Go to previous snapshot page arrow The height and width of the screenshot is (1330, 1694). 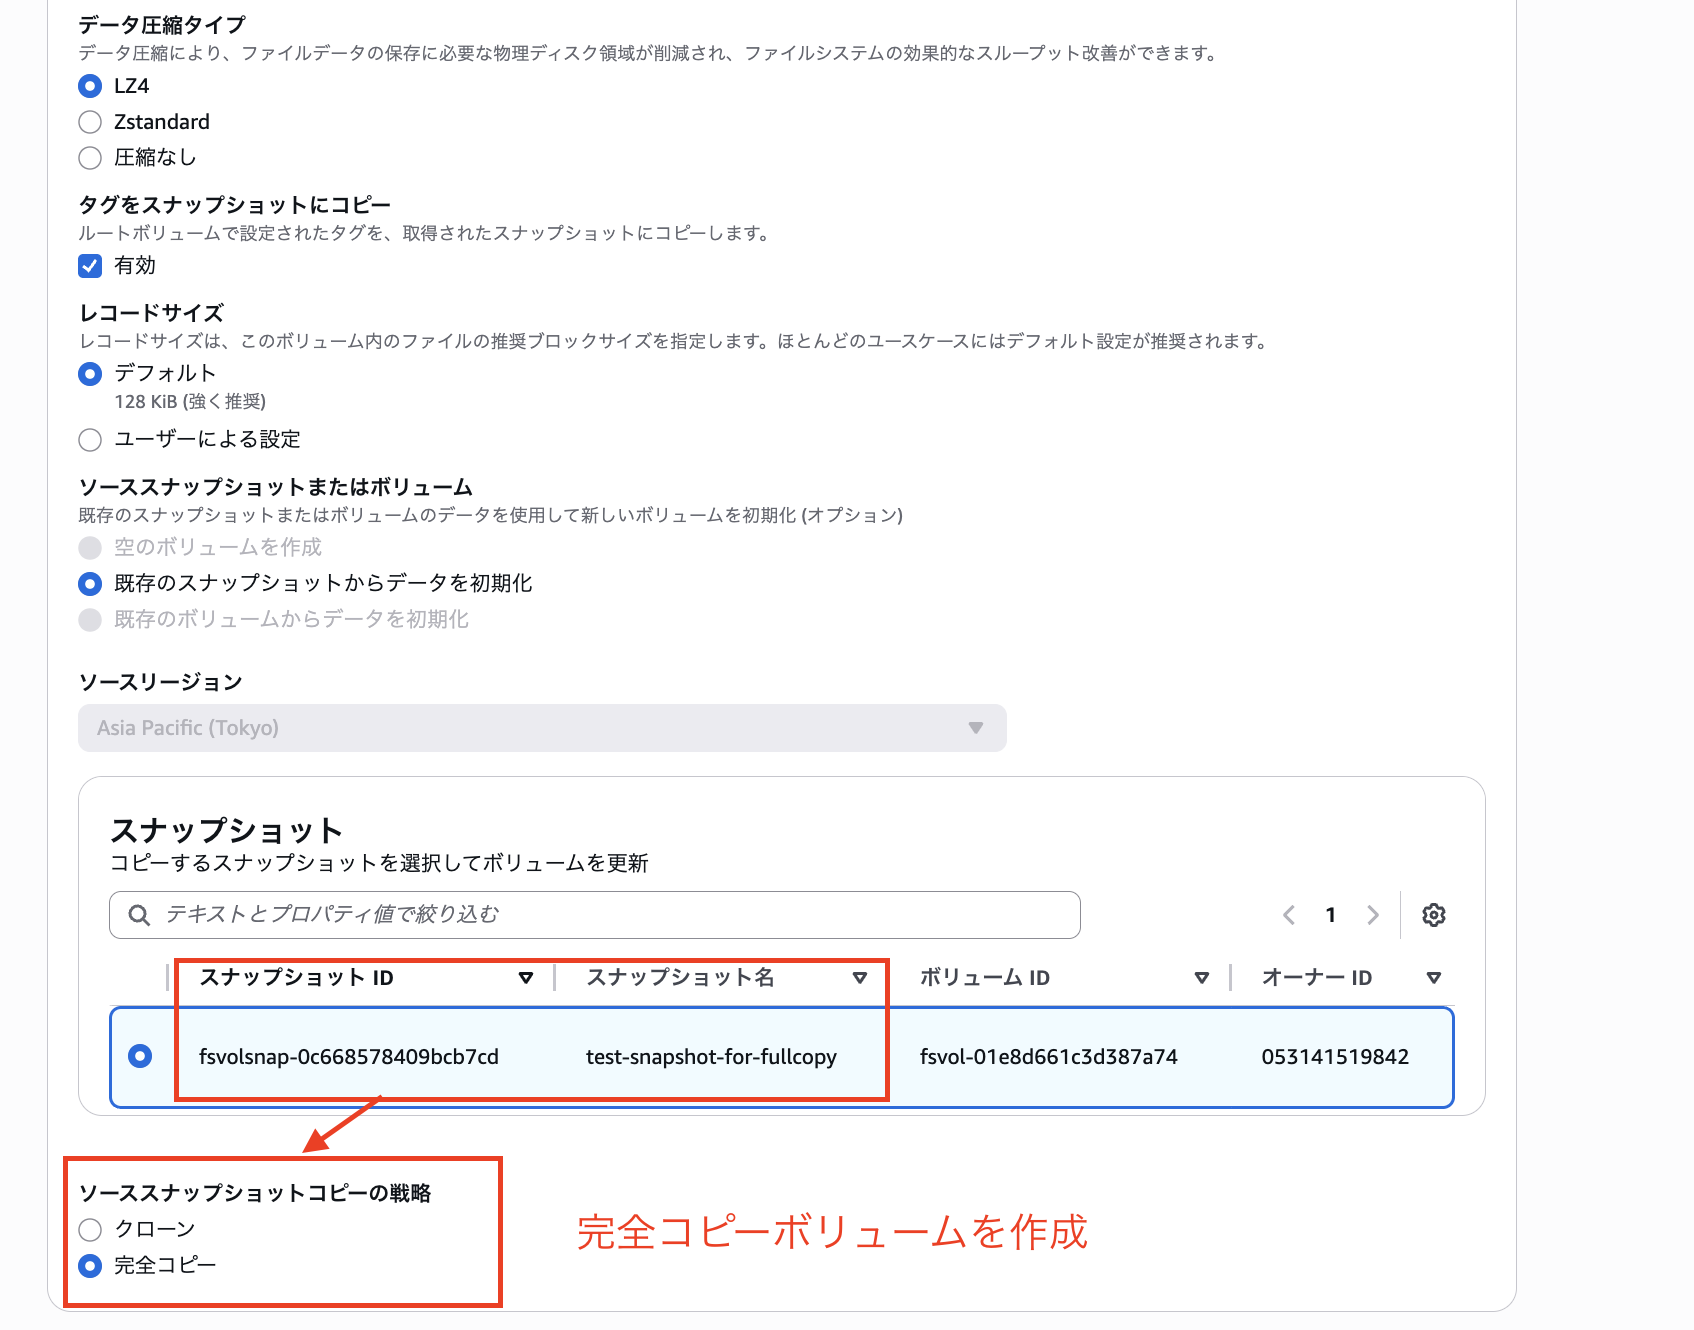tap(1289, 915)
